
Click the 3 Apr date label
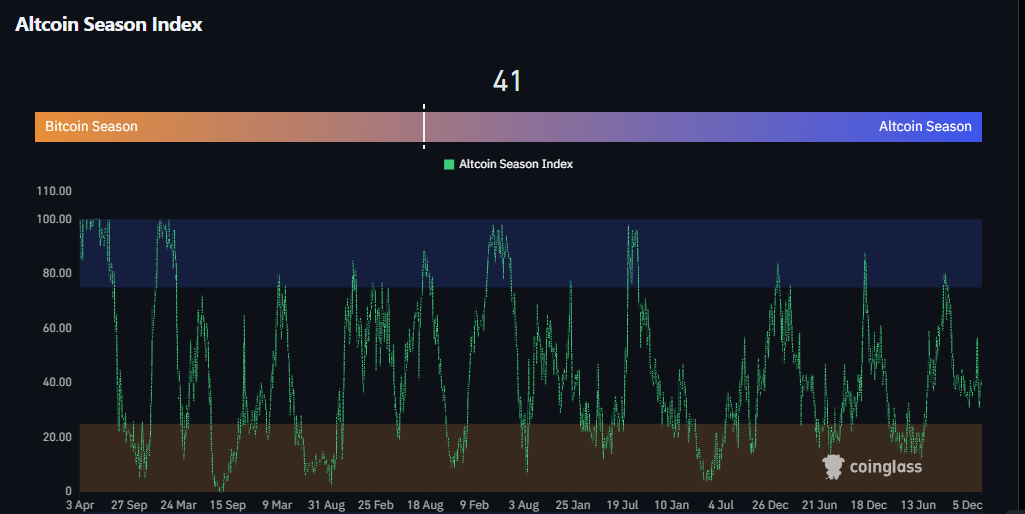(80, 505)
